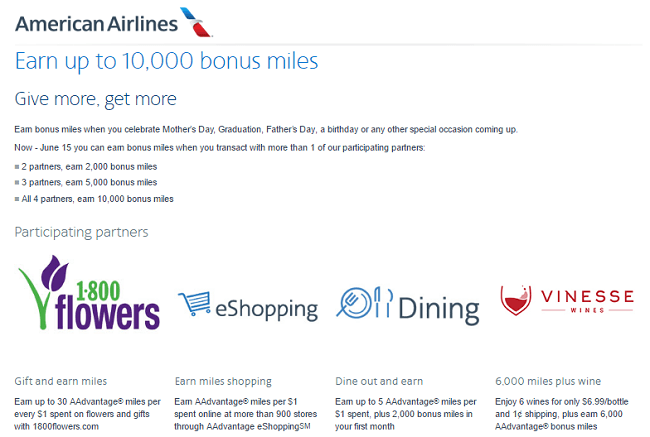Click the Dining knife and fork symbol
This screenshot has width=650, height=437.
pyautogui.click(x=383, y=302)
